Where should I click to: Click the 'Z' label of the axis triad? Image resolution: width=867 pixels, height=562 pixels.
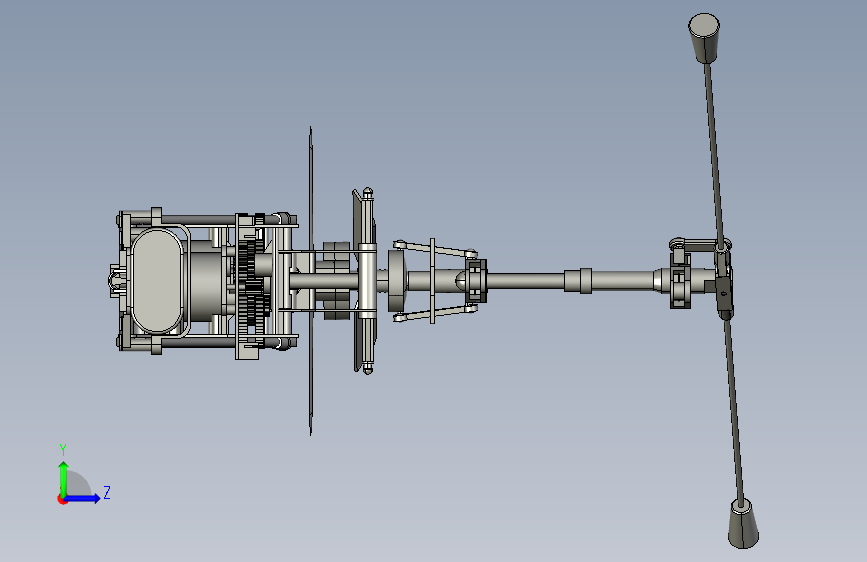point(107,492)
